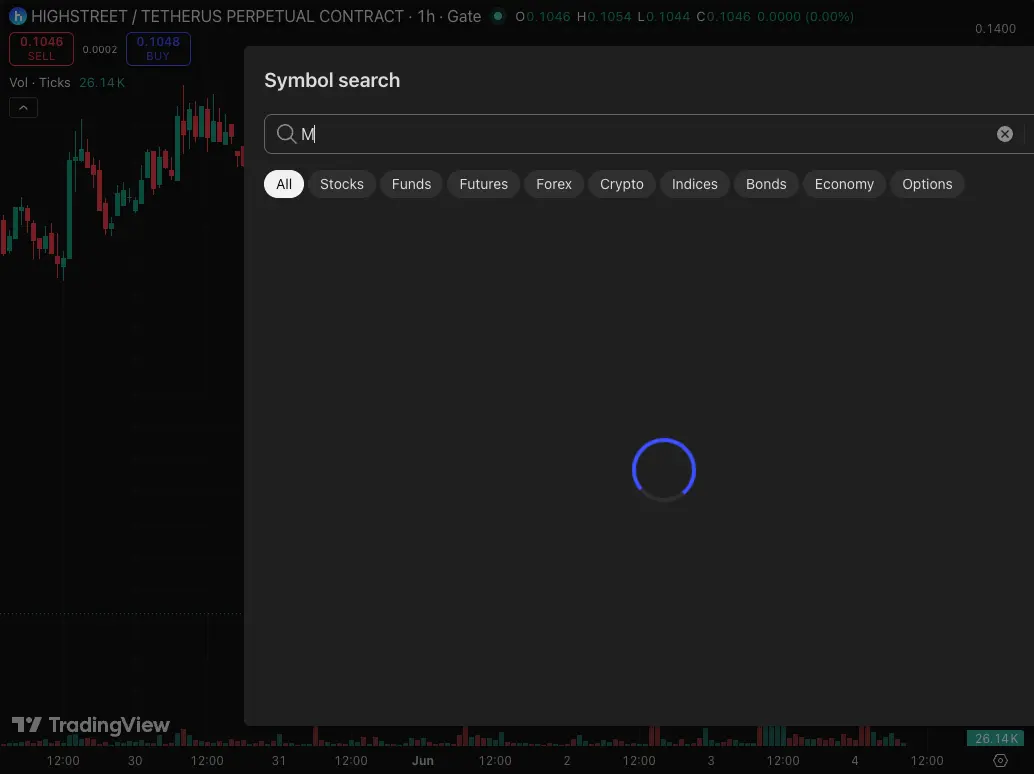Click the Symbol search dialog title

click(332, 80)
